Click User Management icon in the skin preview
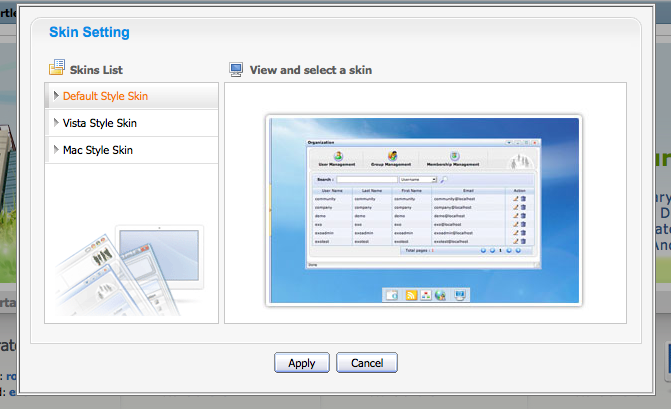 pyautogui.click(x=339, y=155)
